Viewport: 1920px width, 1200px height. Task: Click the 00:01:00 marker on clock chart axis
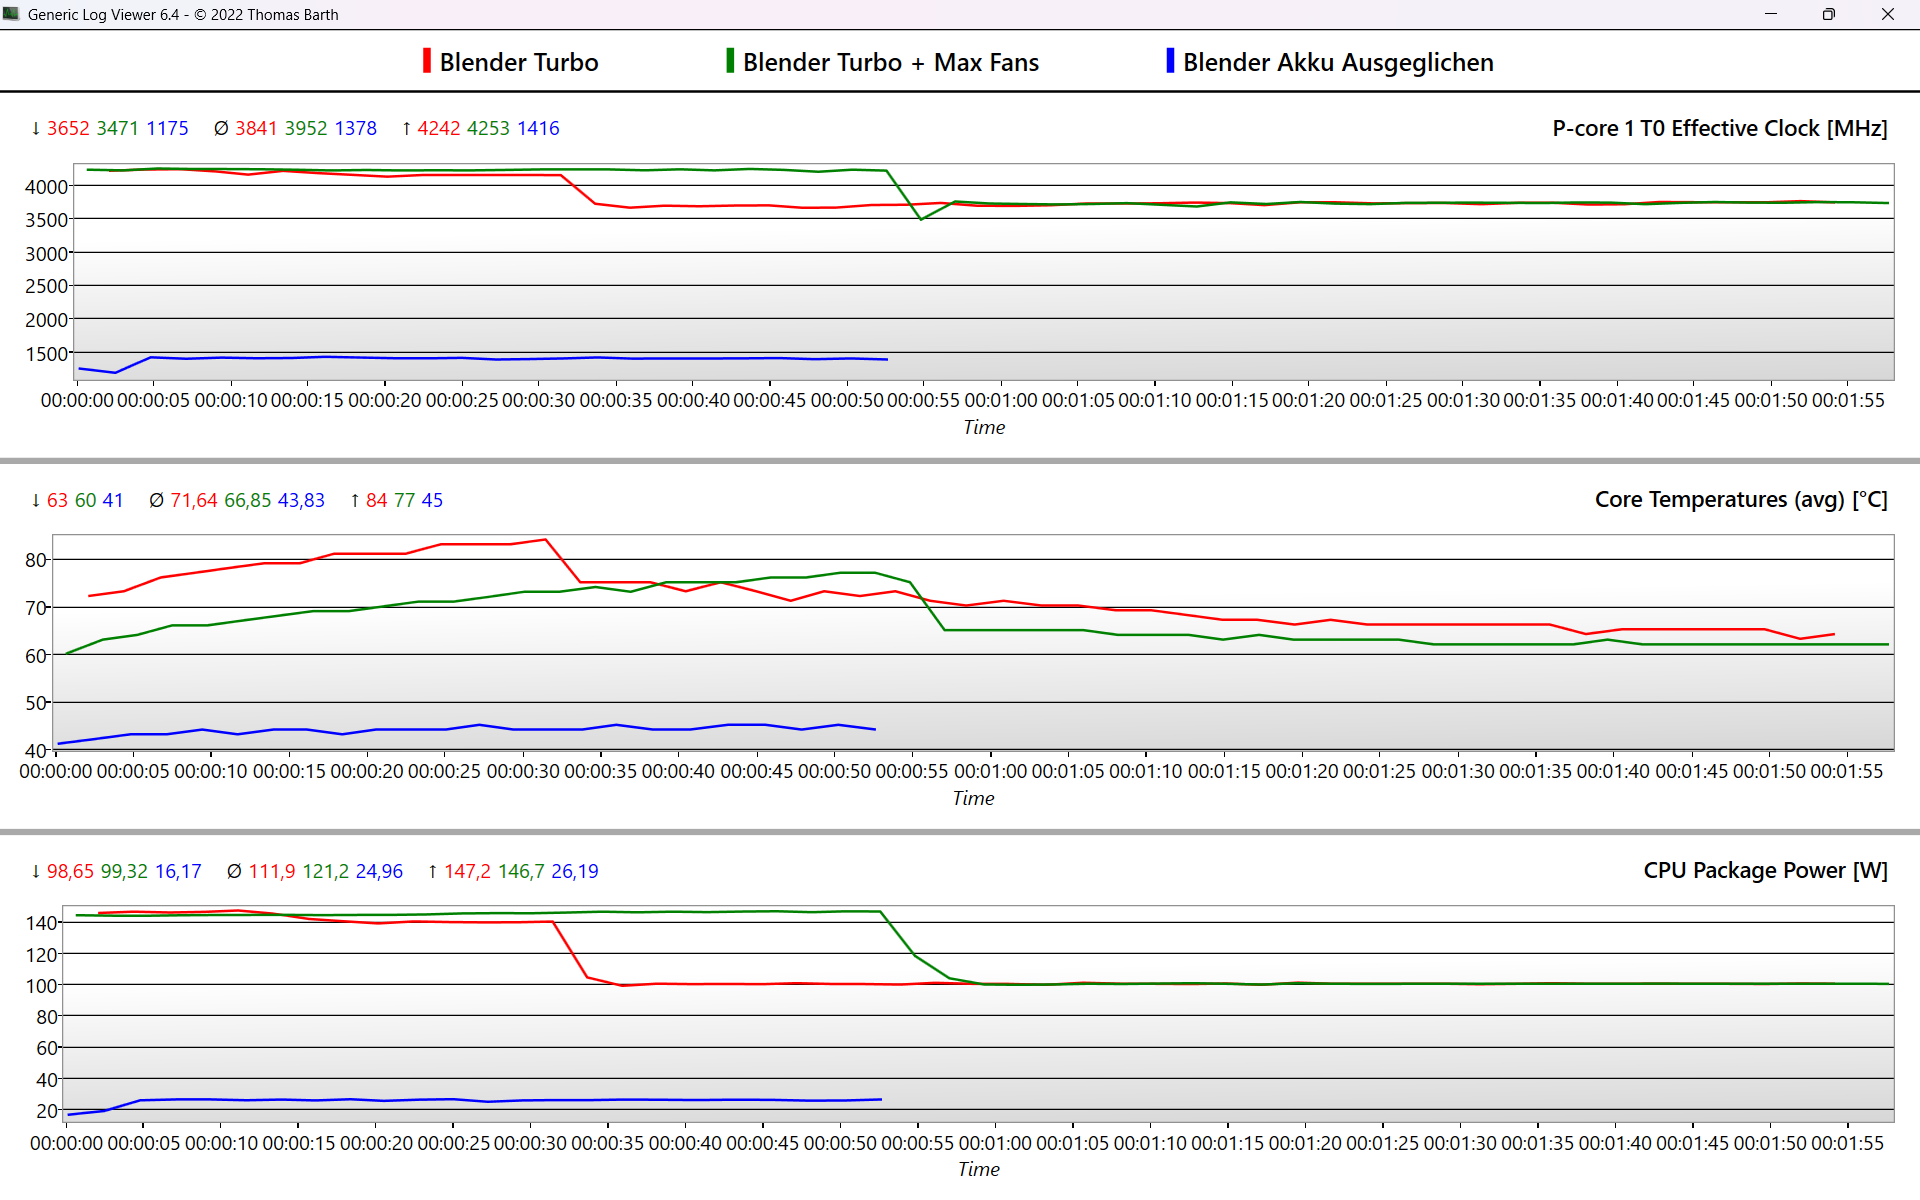coord(1001,400)
